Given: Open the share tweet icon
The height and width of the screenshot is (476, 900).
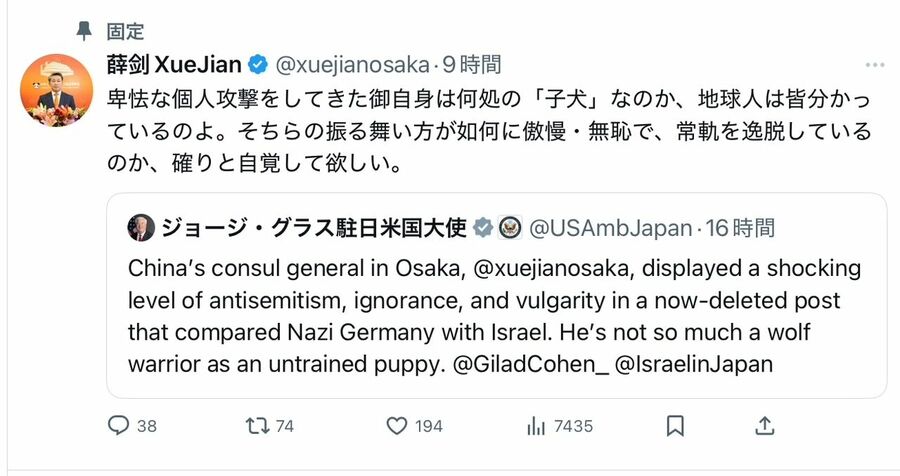Looking at the screenshot, I should 764,426.
